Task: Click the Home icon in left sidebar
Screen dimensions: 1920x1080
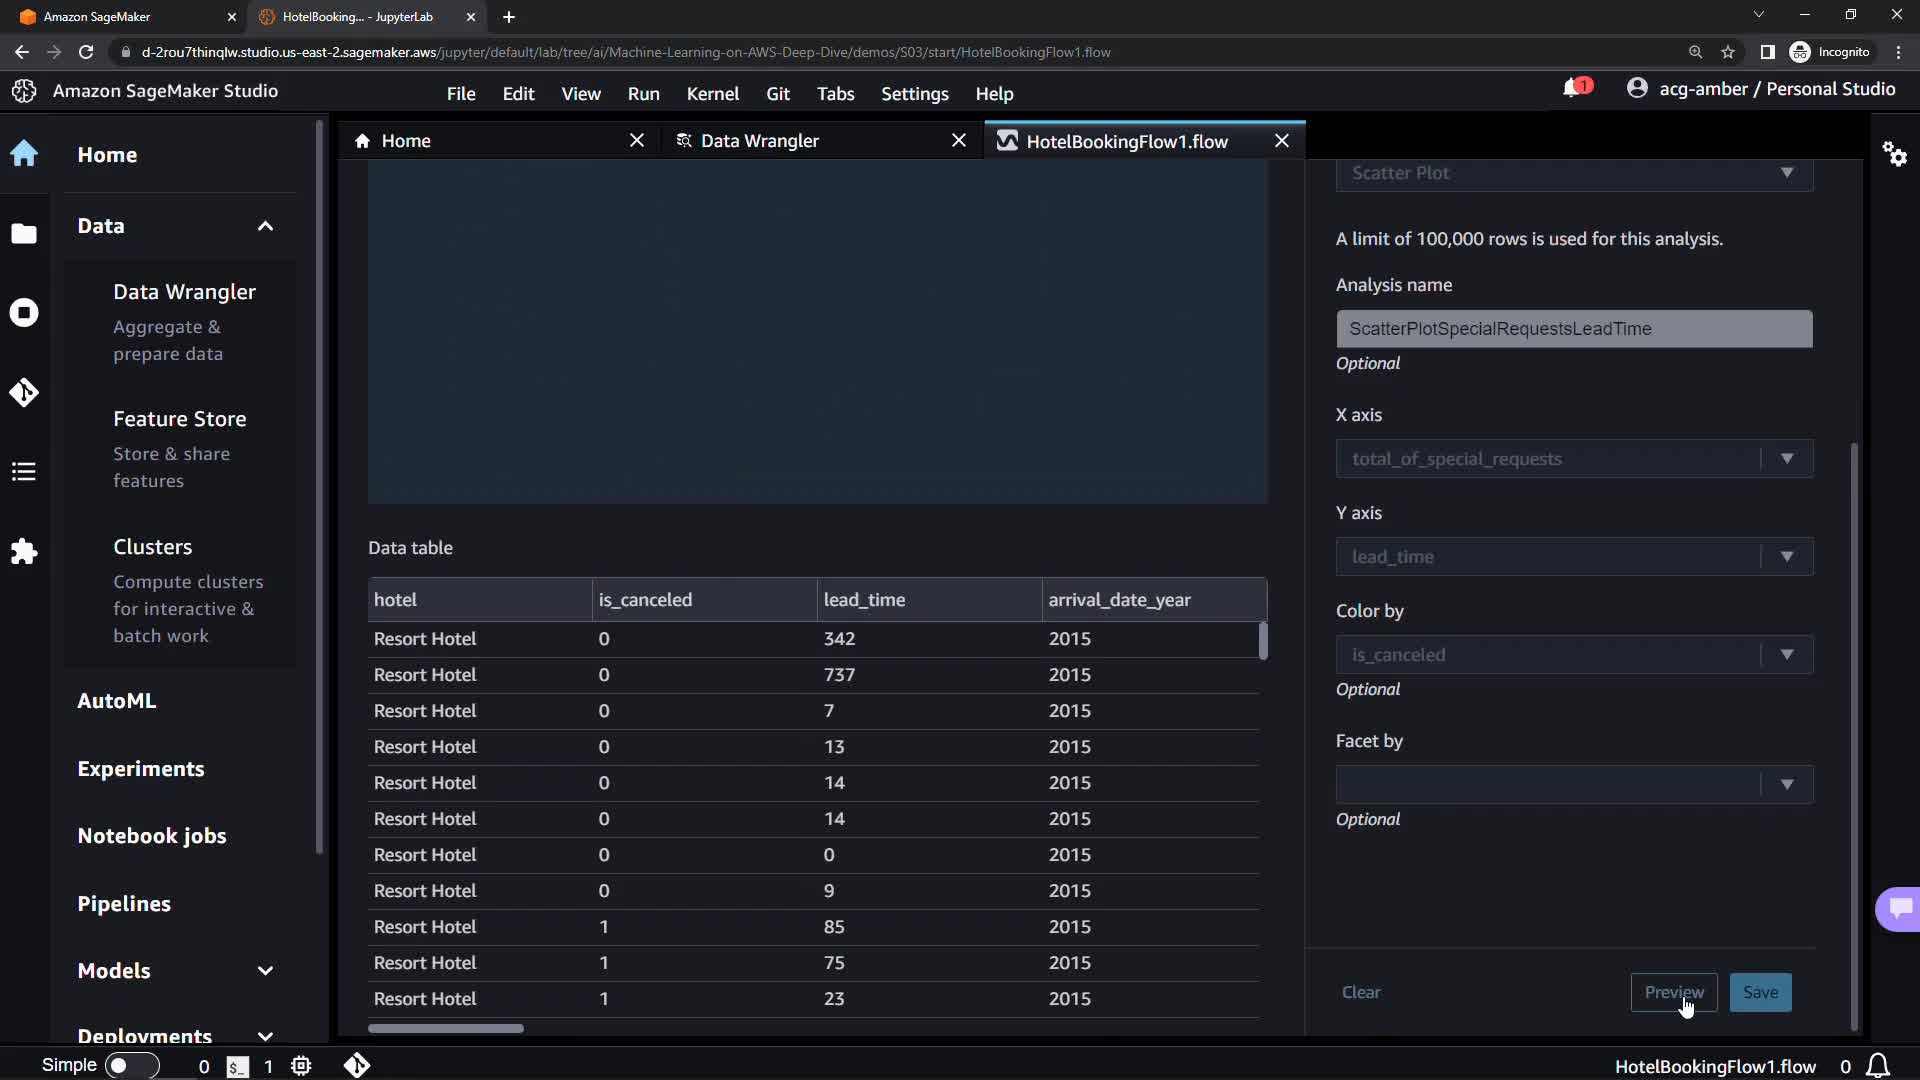Action: click(x=24, y=154)
